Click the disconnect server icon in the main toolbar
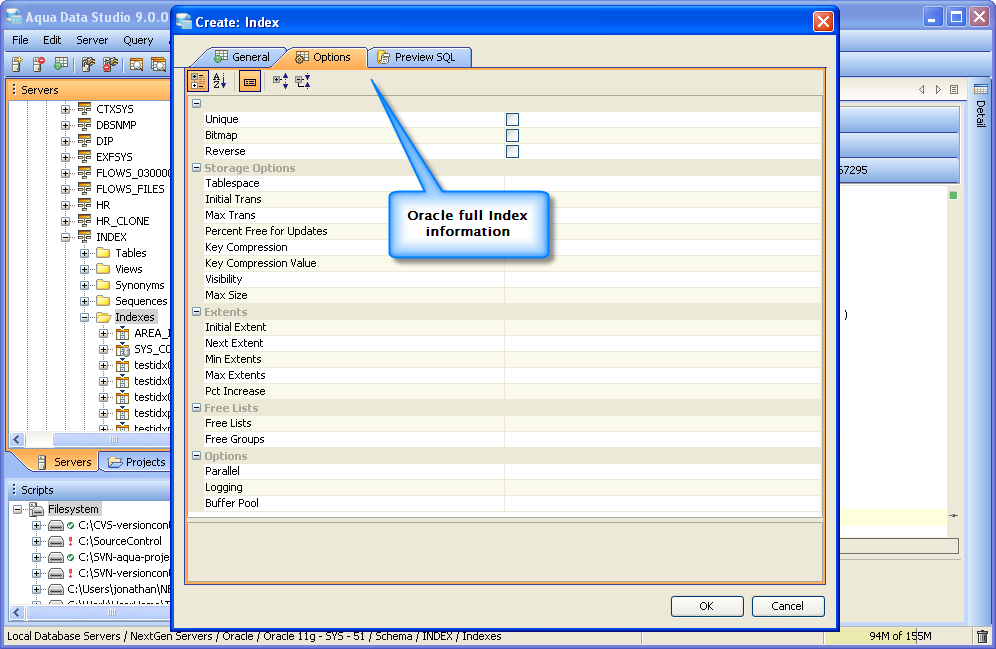 tap(110, 64)
